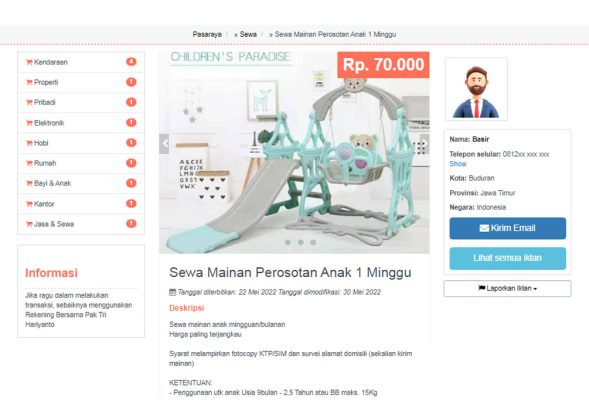Go to previous image with left carousel arrow
The image size is (589, 420).
click(164, 144)
